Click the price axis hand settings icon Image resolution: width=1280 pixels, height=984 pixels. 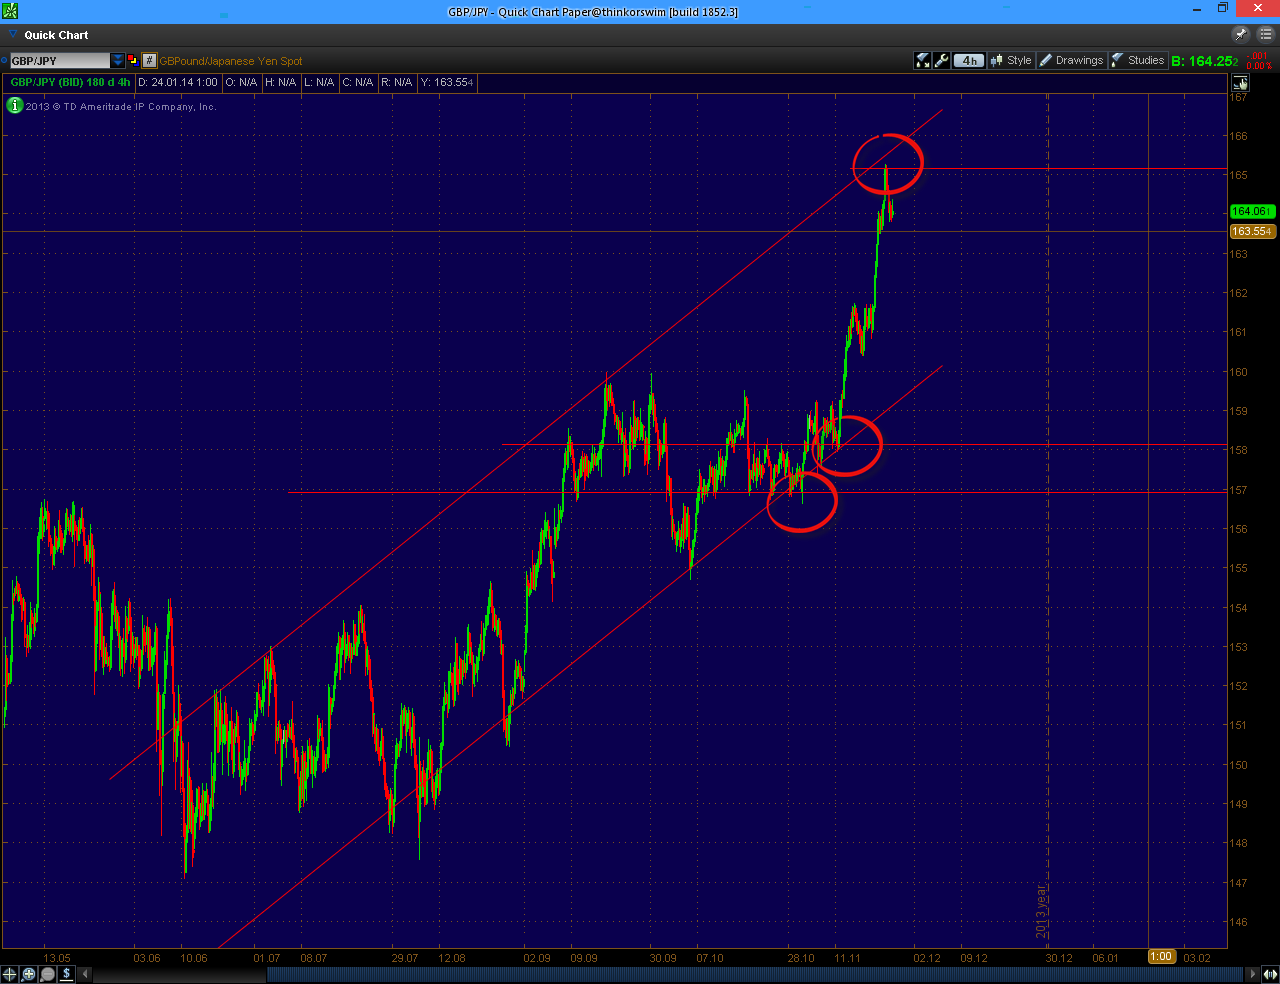[1240, 83]
